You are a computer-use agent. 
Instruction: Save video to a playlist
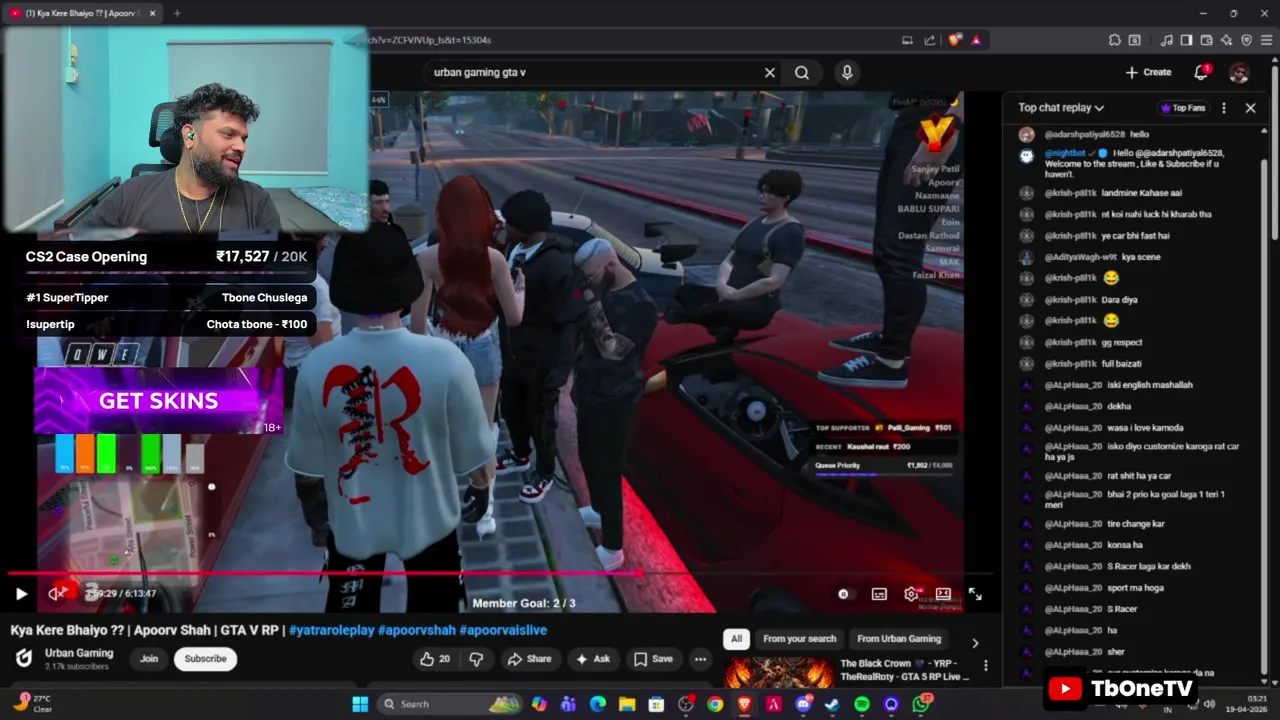[653, 659]
